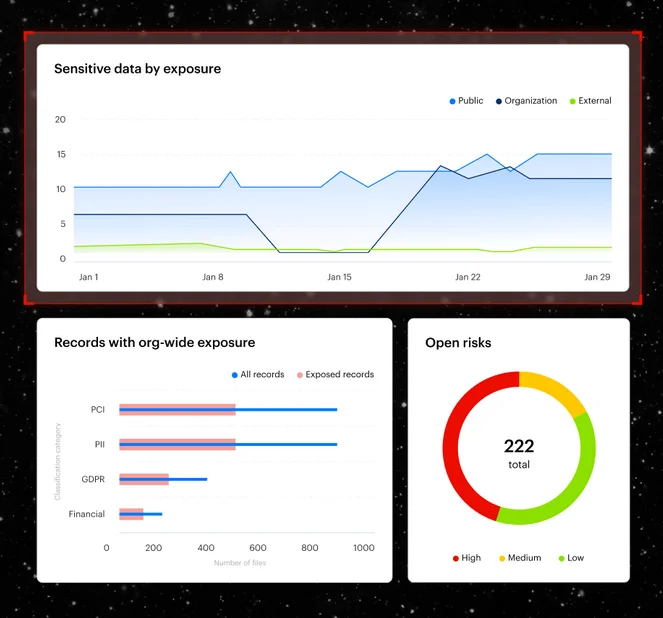
Task: Toggle the External series legend item
Action: tap(590, 101)
